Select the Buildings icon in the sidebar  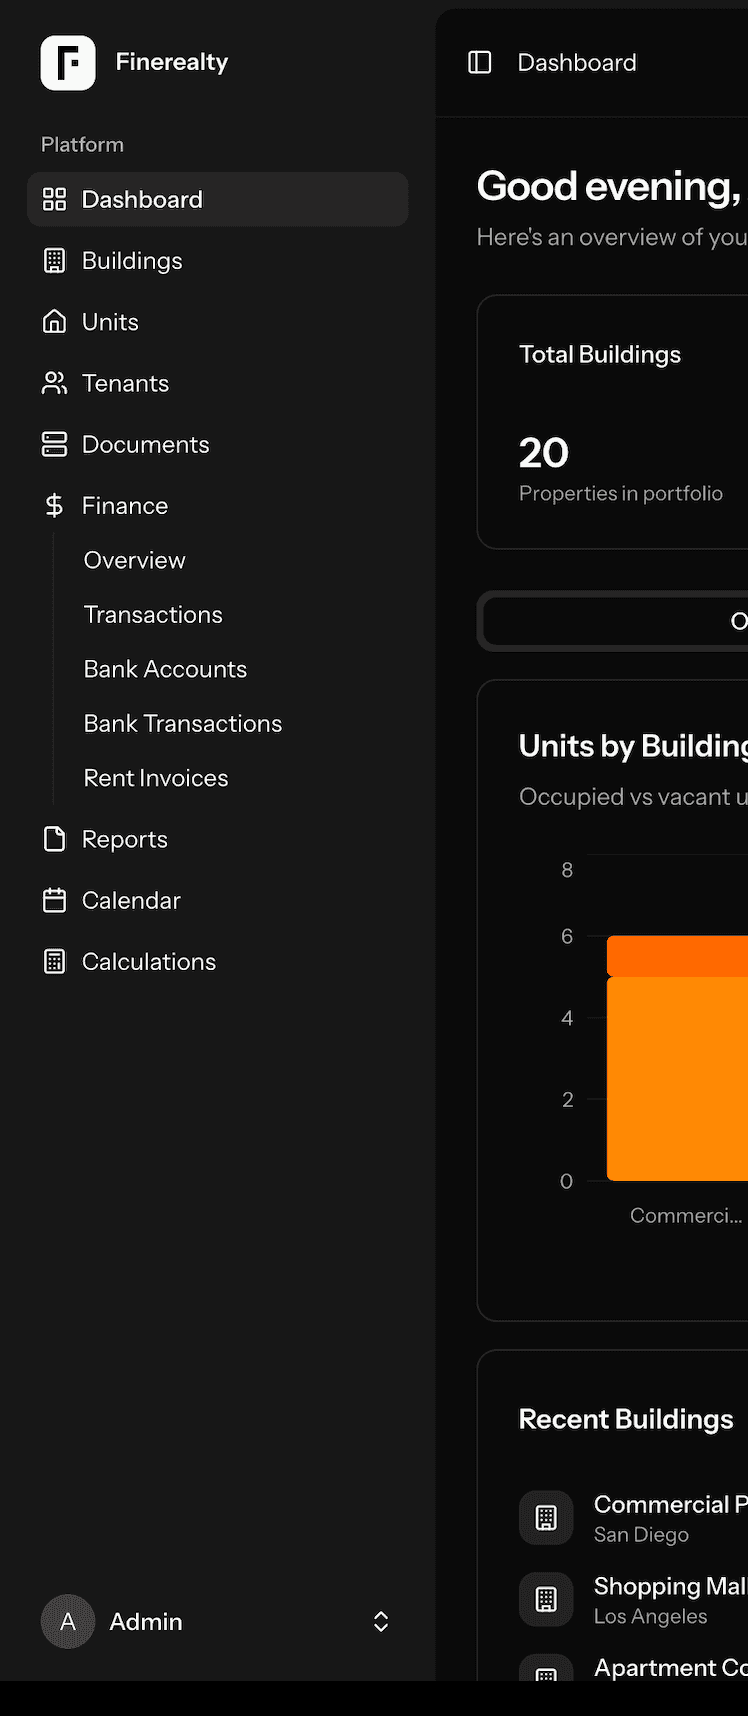[x=54, y=260]
